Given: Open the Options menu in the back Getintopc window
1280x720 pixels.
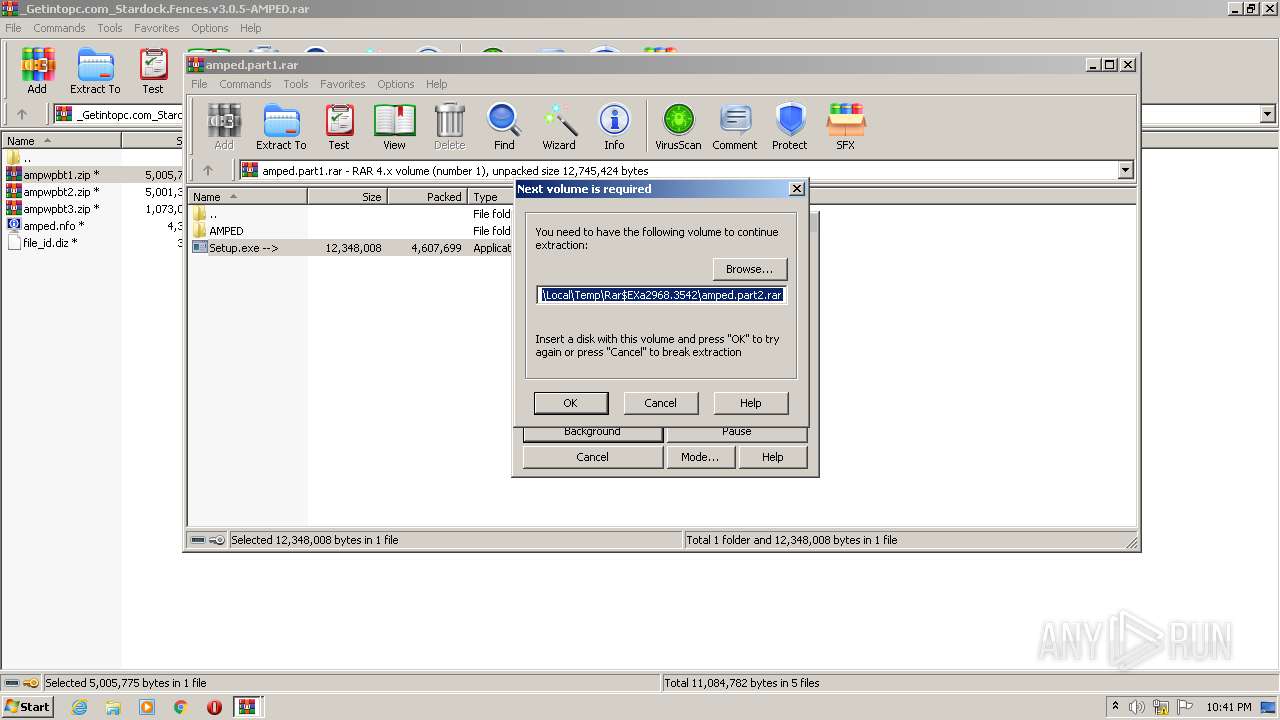Looking at the screenshot, I should pyautogui.click(x=209, y=28).
